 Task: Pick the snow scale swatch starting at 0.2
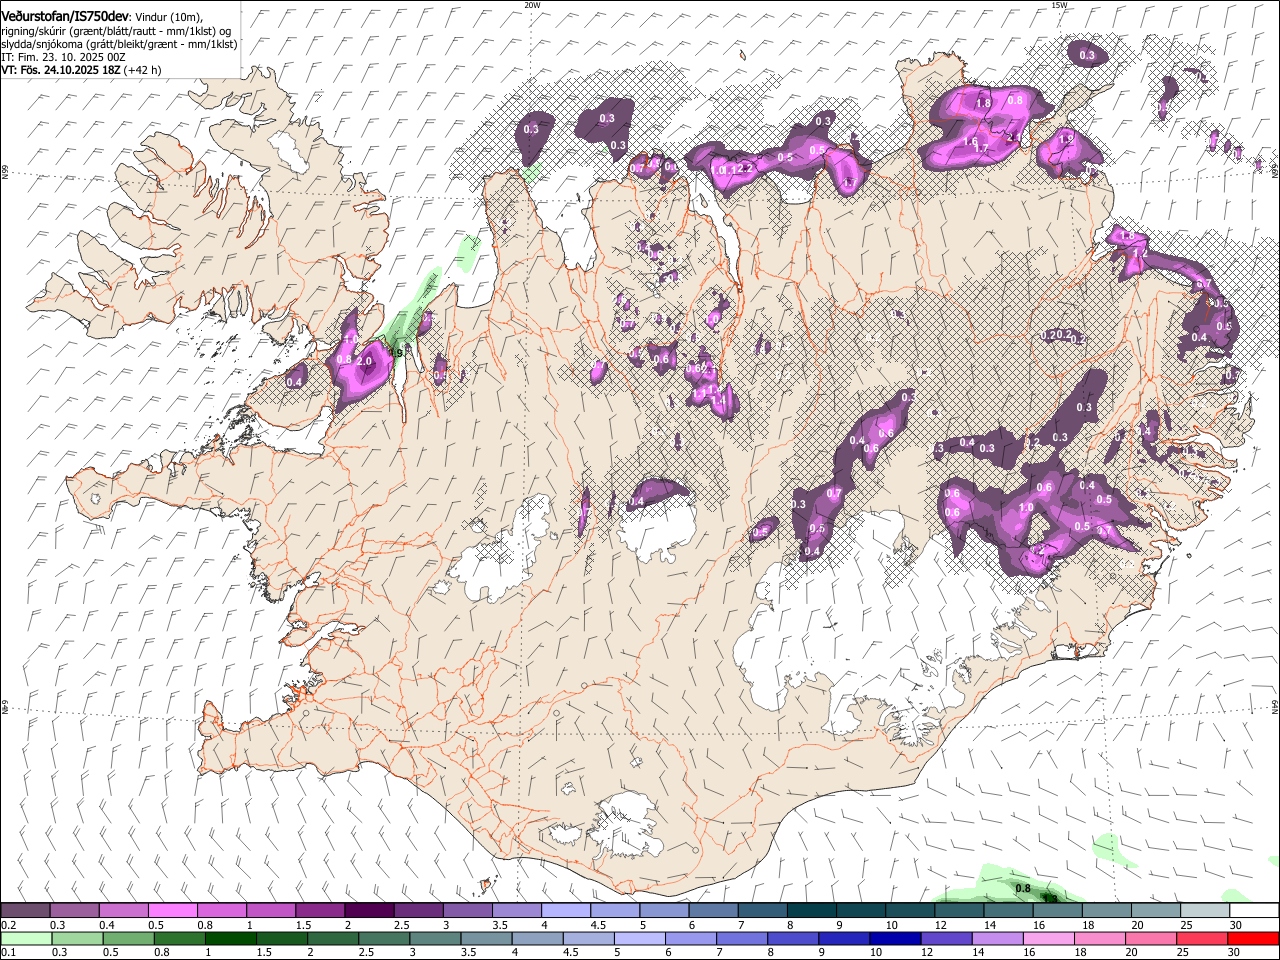coord(25,910)
